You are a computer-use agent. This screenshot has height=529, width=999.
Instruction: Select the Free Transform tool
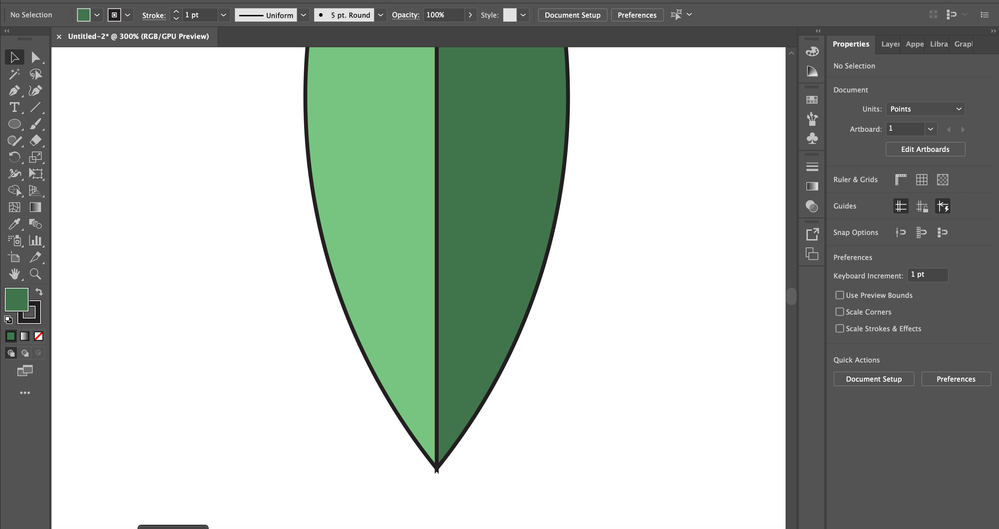click(36, 173)
